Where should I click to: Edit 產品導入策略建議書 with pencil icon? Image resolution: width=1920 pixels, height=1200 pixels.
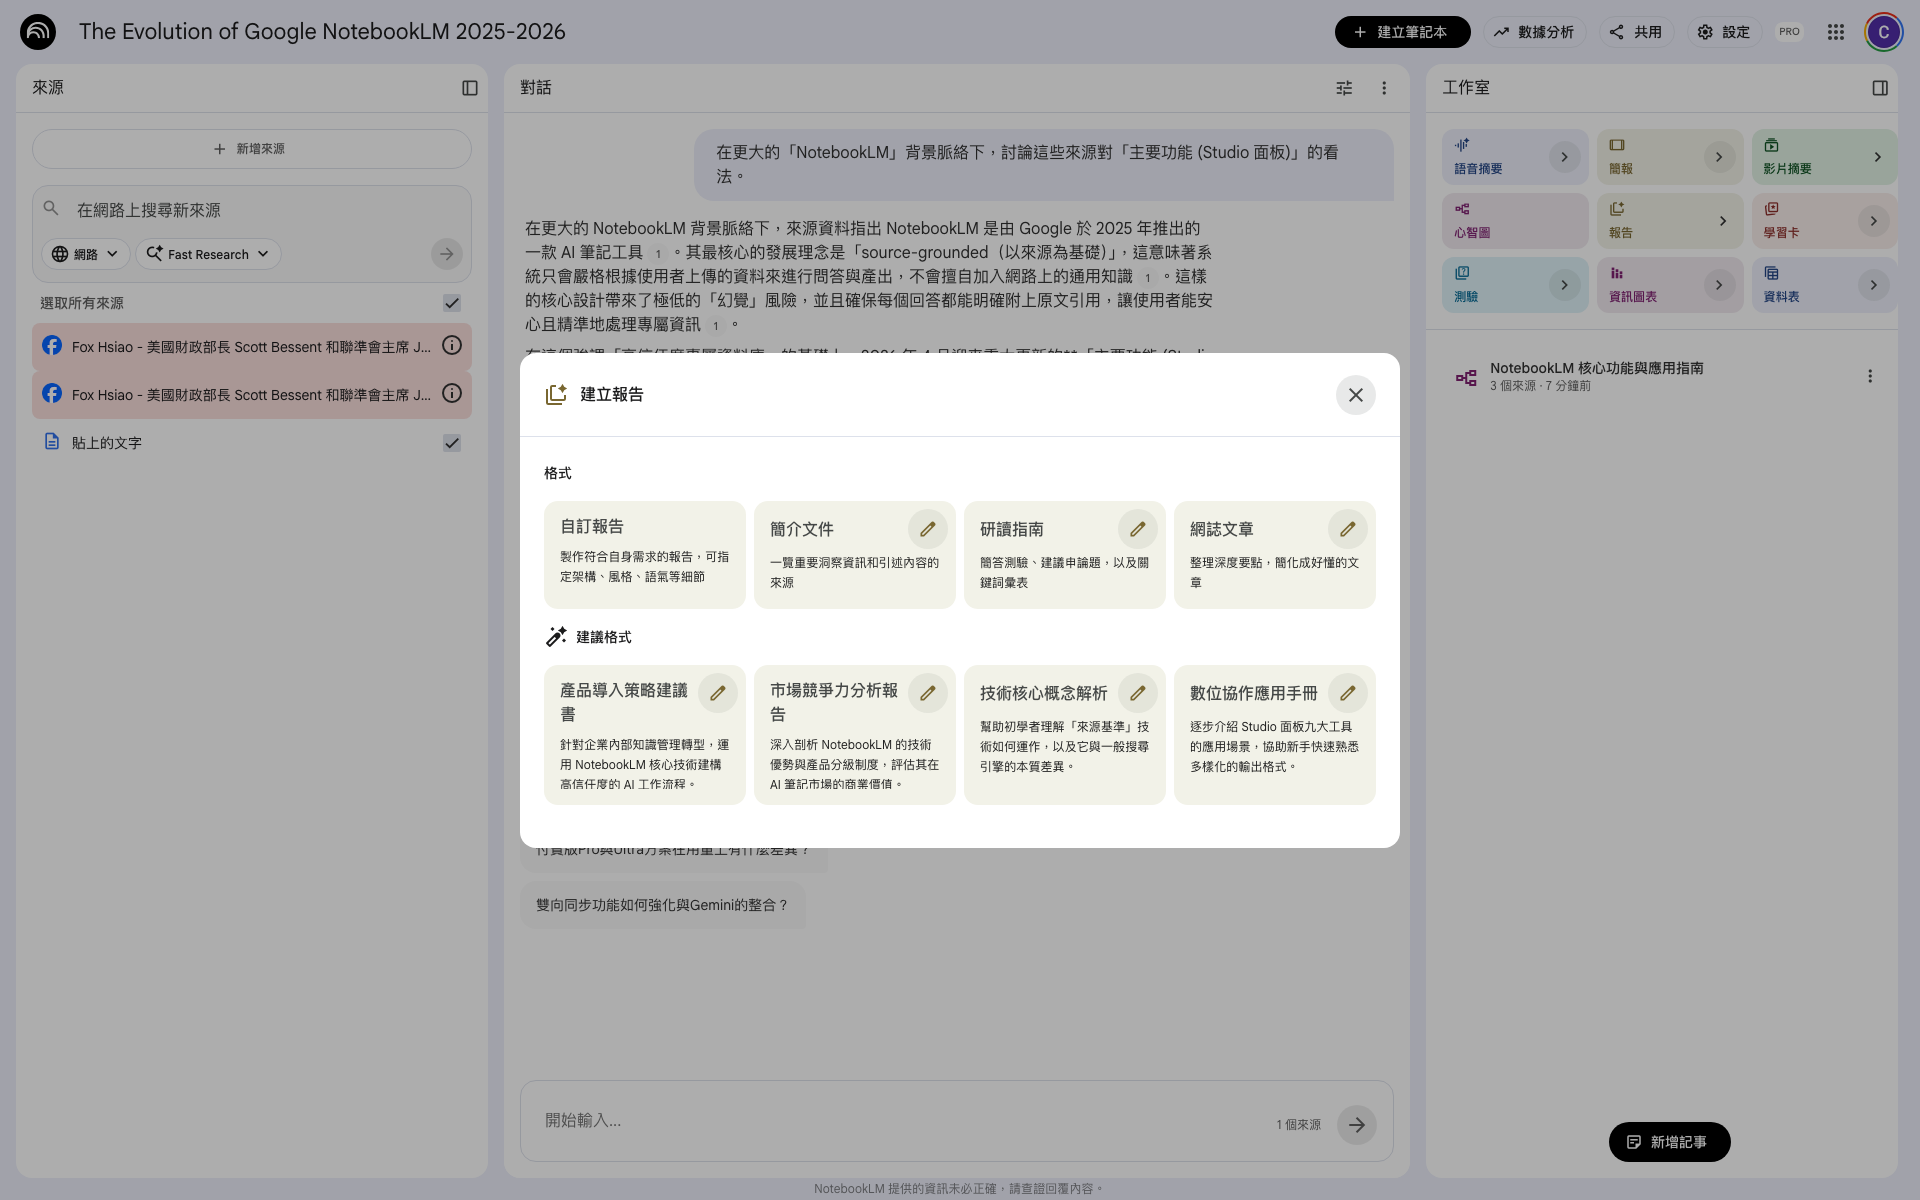coord(717,693)
